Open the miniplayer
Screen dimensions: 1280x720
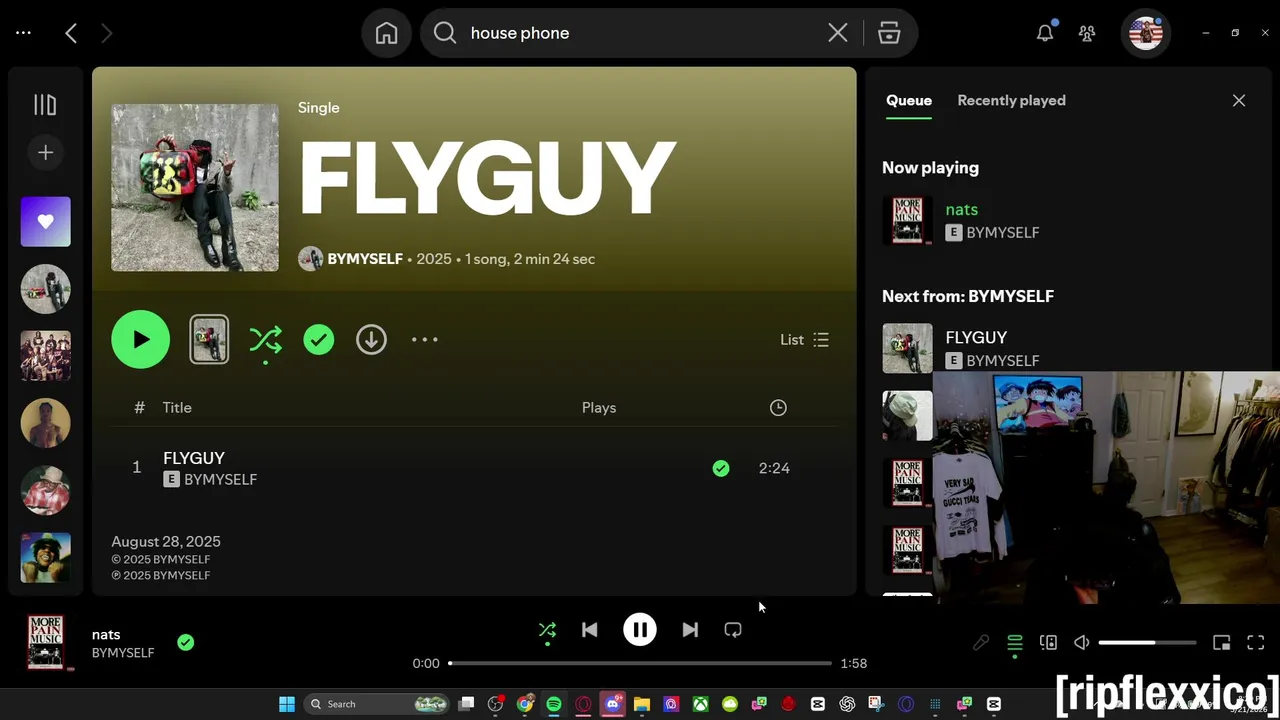1221,643
